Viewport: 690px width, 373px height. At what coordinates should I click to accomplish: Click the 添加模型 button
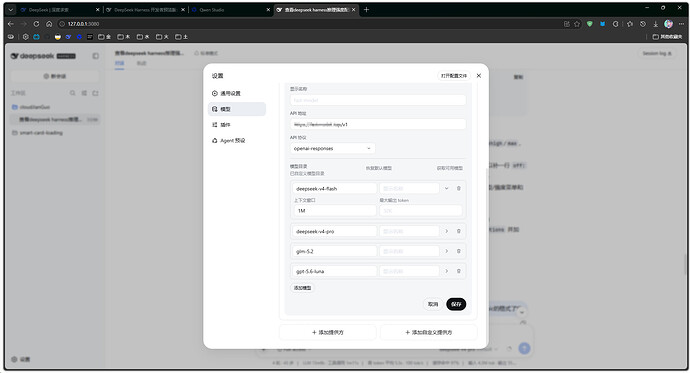(x=302, y=288)
